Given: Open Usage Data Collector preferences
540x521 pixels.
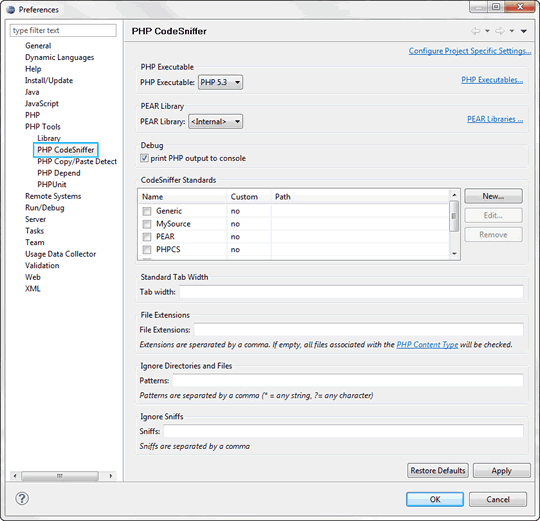Looking at the screenshot, I should click(61, 254).
